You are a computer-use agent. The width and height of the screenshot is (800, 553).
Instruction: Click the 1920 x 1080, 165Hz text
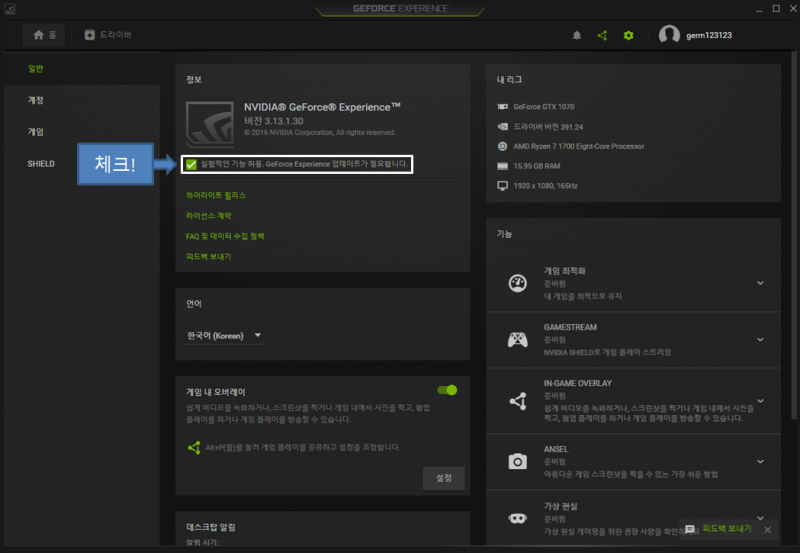click(545, 186)
